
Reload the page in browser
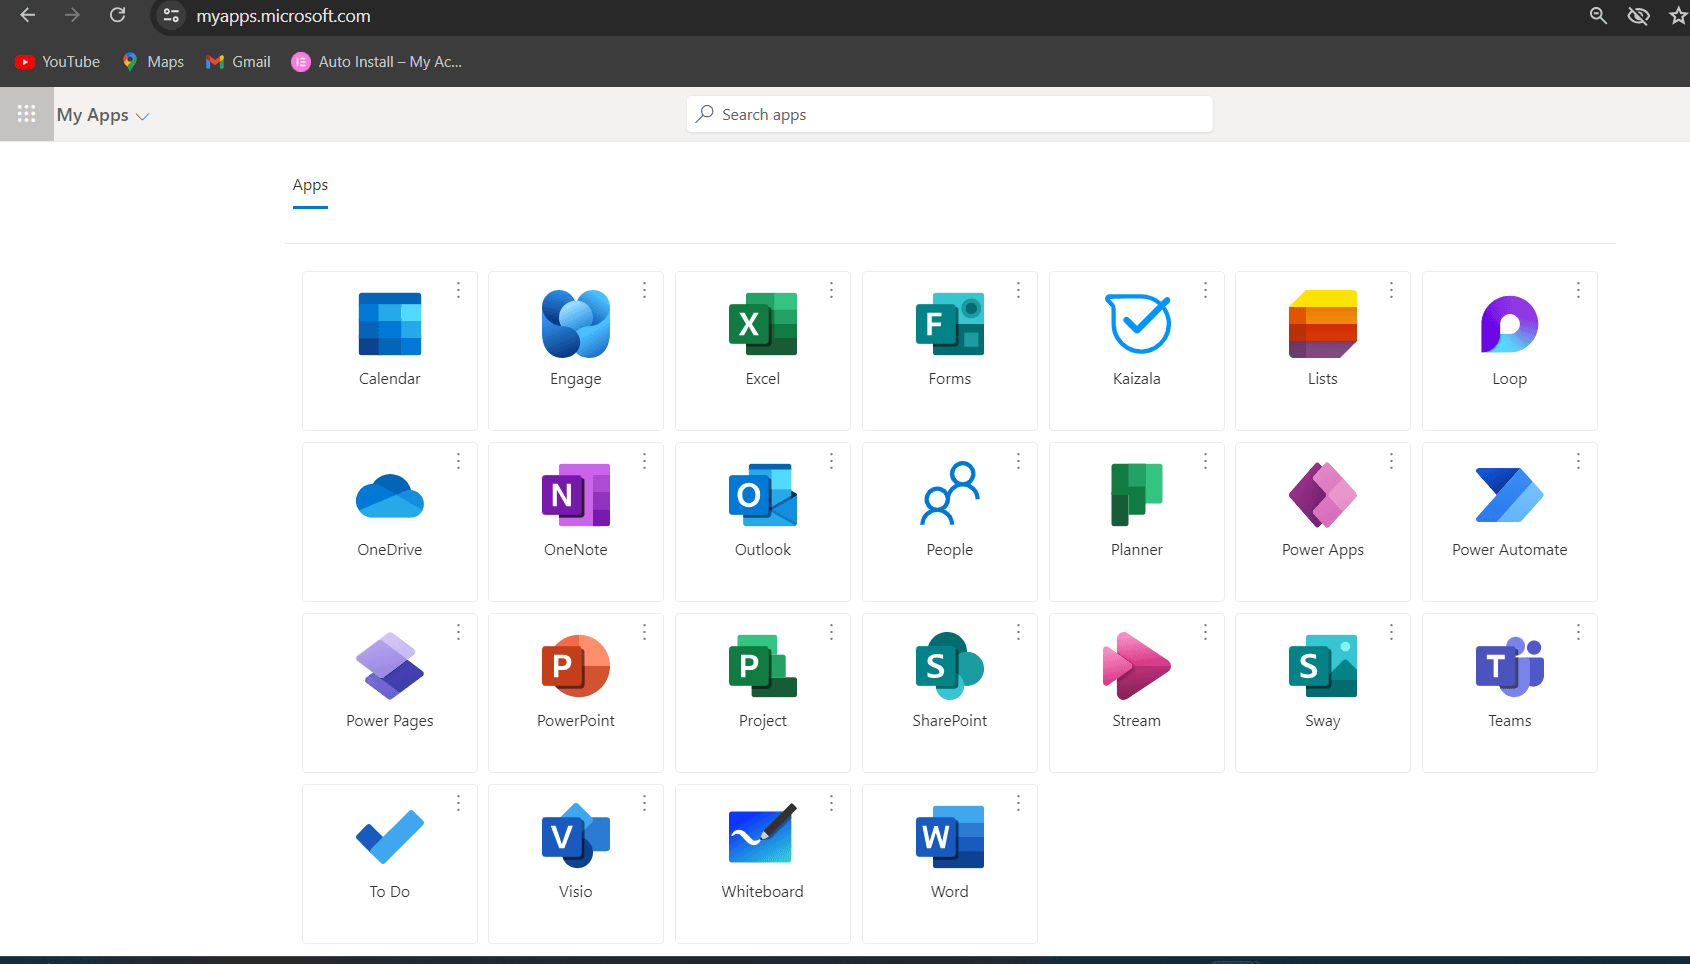click(x=117, y=15)
